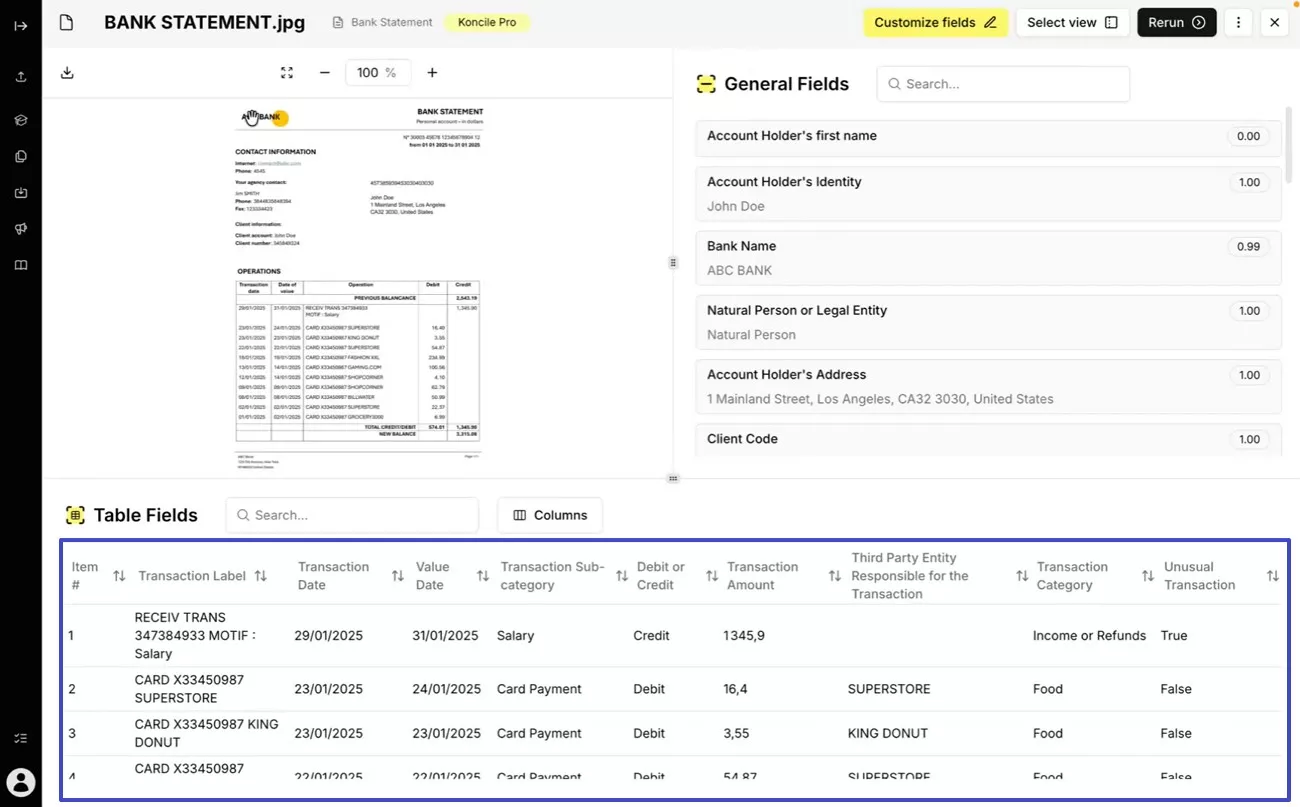Zoom in with the plus button
The width and height of the screenshot is (1300, 807).
(x=432, y=73)
